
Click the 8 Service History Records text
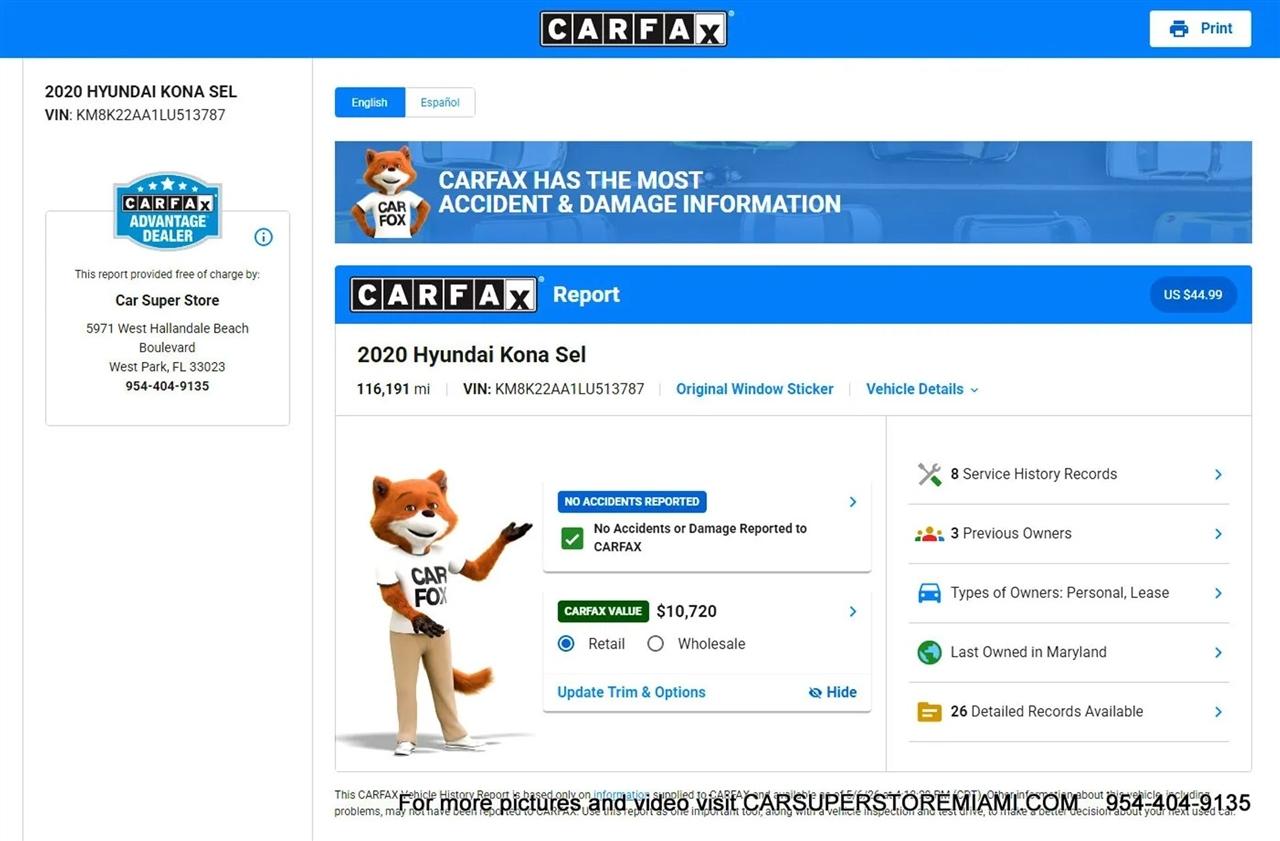coord(1034,474)
